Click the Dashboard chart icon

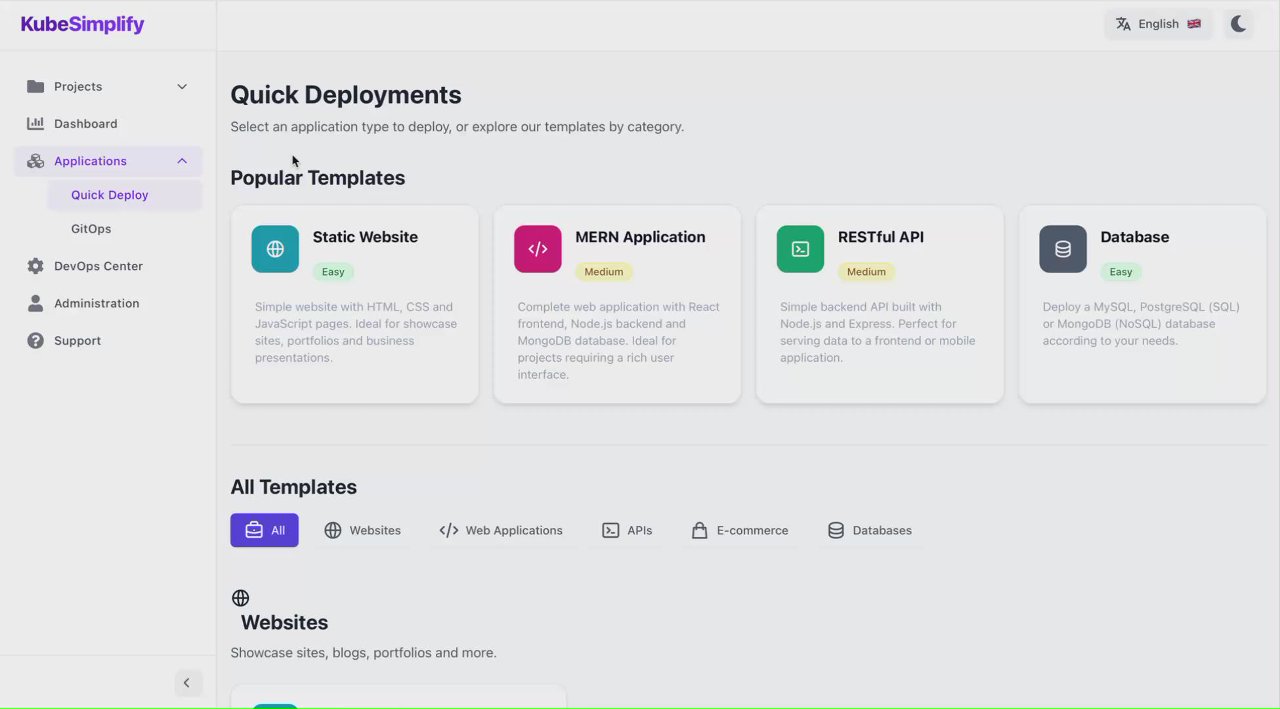35,124
